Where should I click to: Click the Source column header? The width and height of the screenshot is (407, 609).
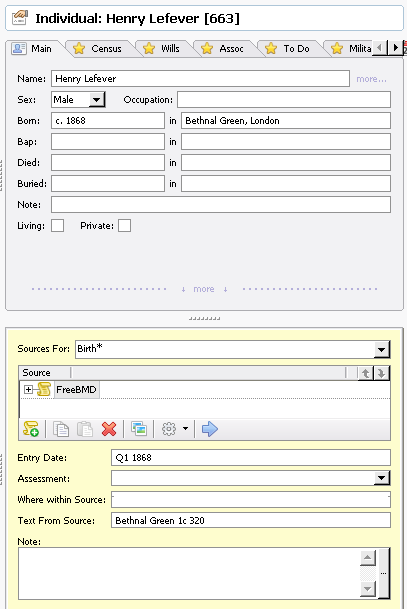point(45,373)
